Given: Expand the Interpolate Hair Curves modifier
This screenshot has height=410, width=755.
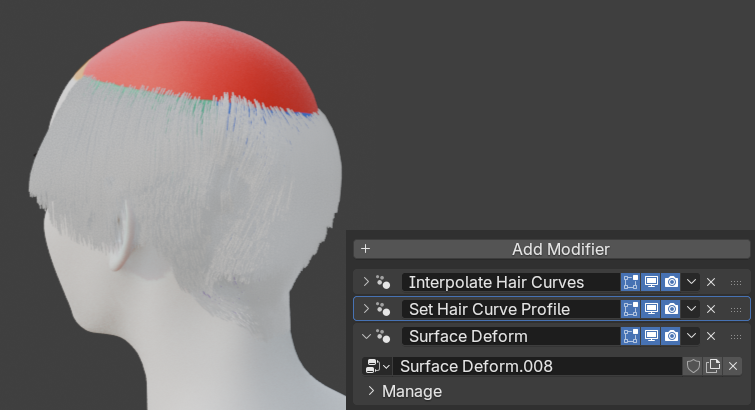Looking at the screenshot, I should pyautogui.click(x=366, y=282).
